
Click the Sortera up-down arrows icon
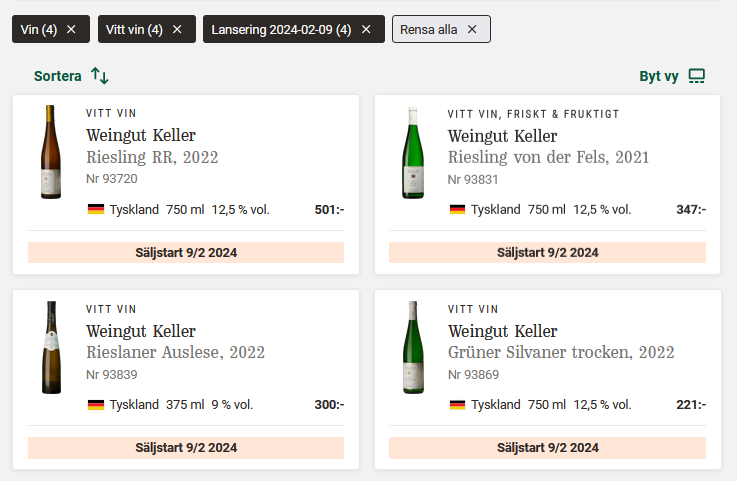click(x=100, y=76)
